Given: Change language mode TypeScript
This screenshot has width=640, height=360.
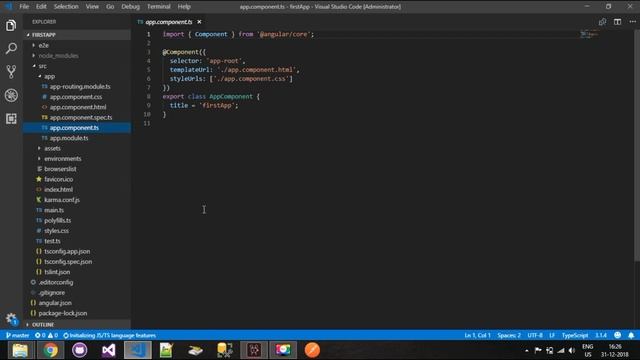Looking at the screenshot, I should [575, 335].
